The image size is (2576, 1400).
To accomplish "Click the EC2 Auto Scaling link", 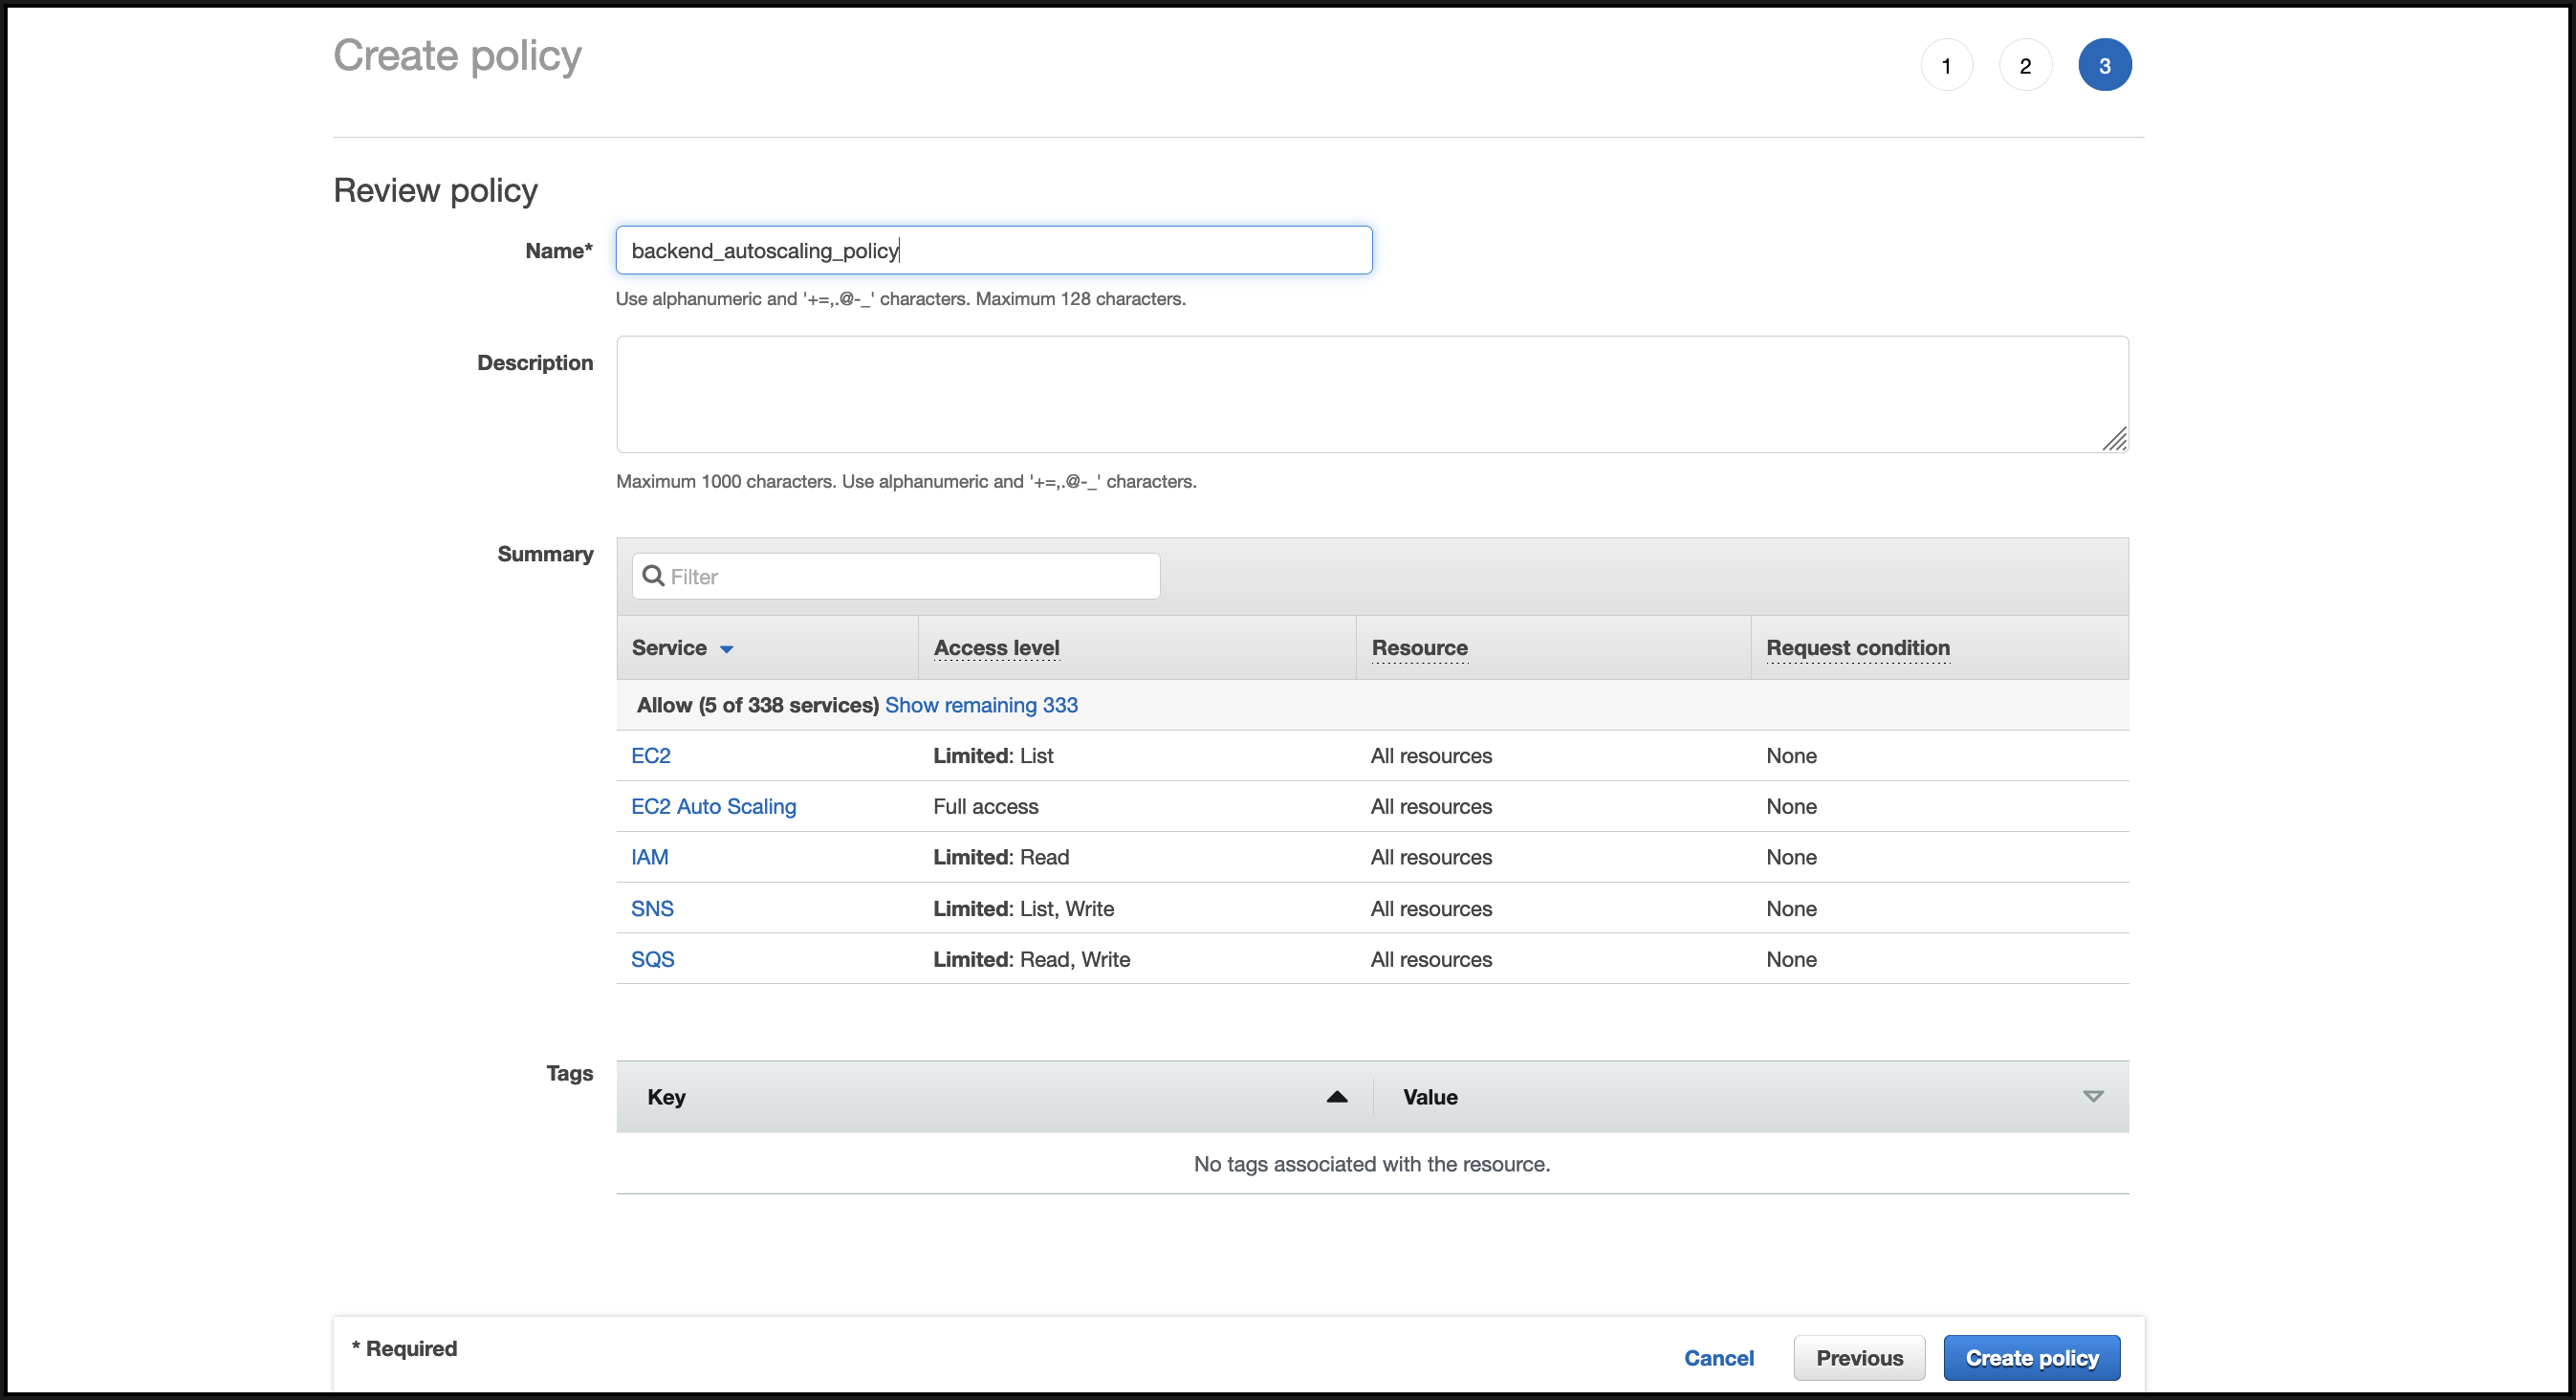I will [713, 807].
